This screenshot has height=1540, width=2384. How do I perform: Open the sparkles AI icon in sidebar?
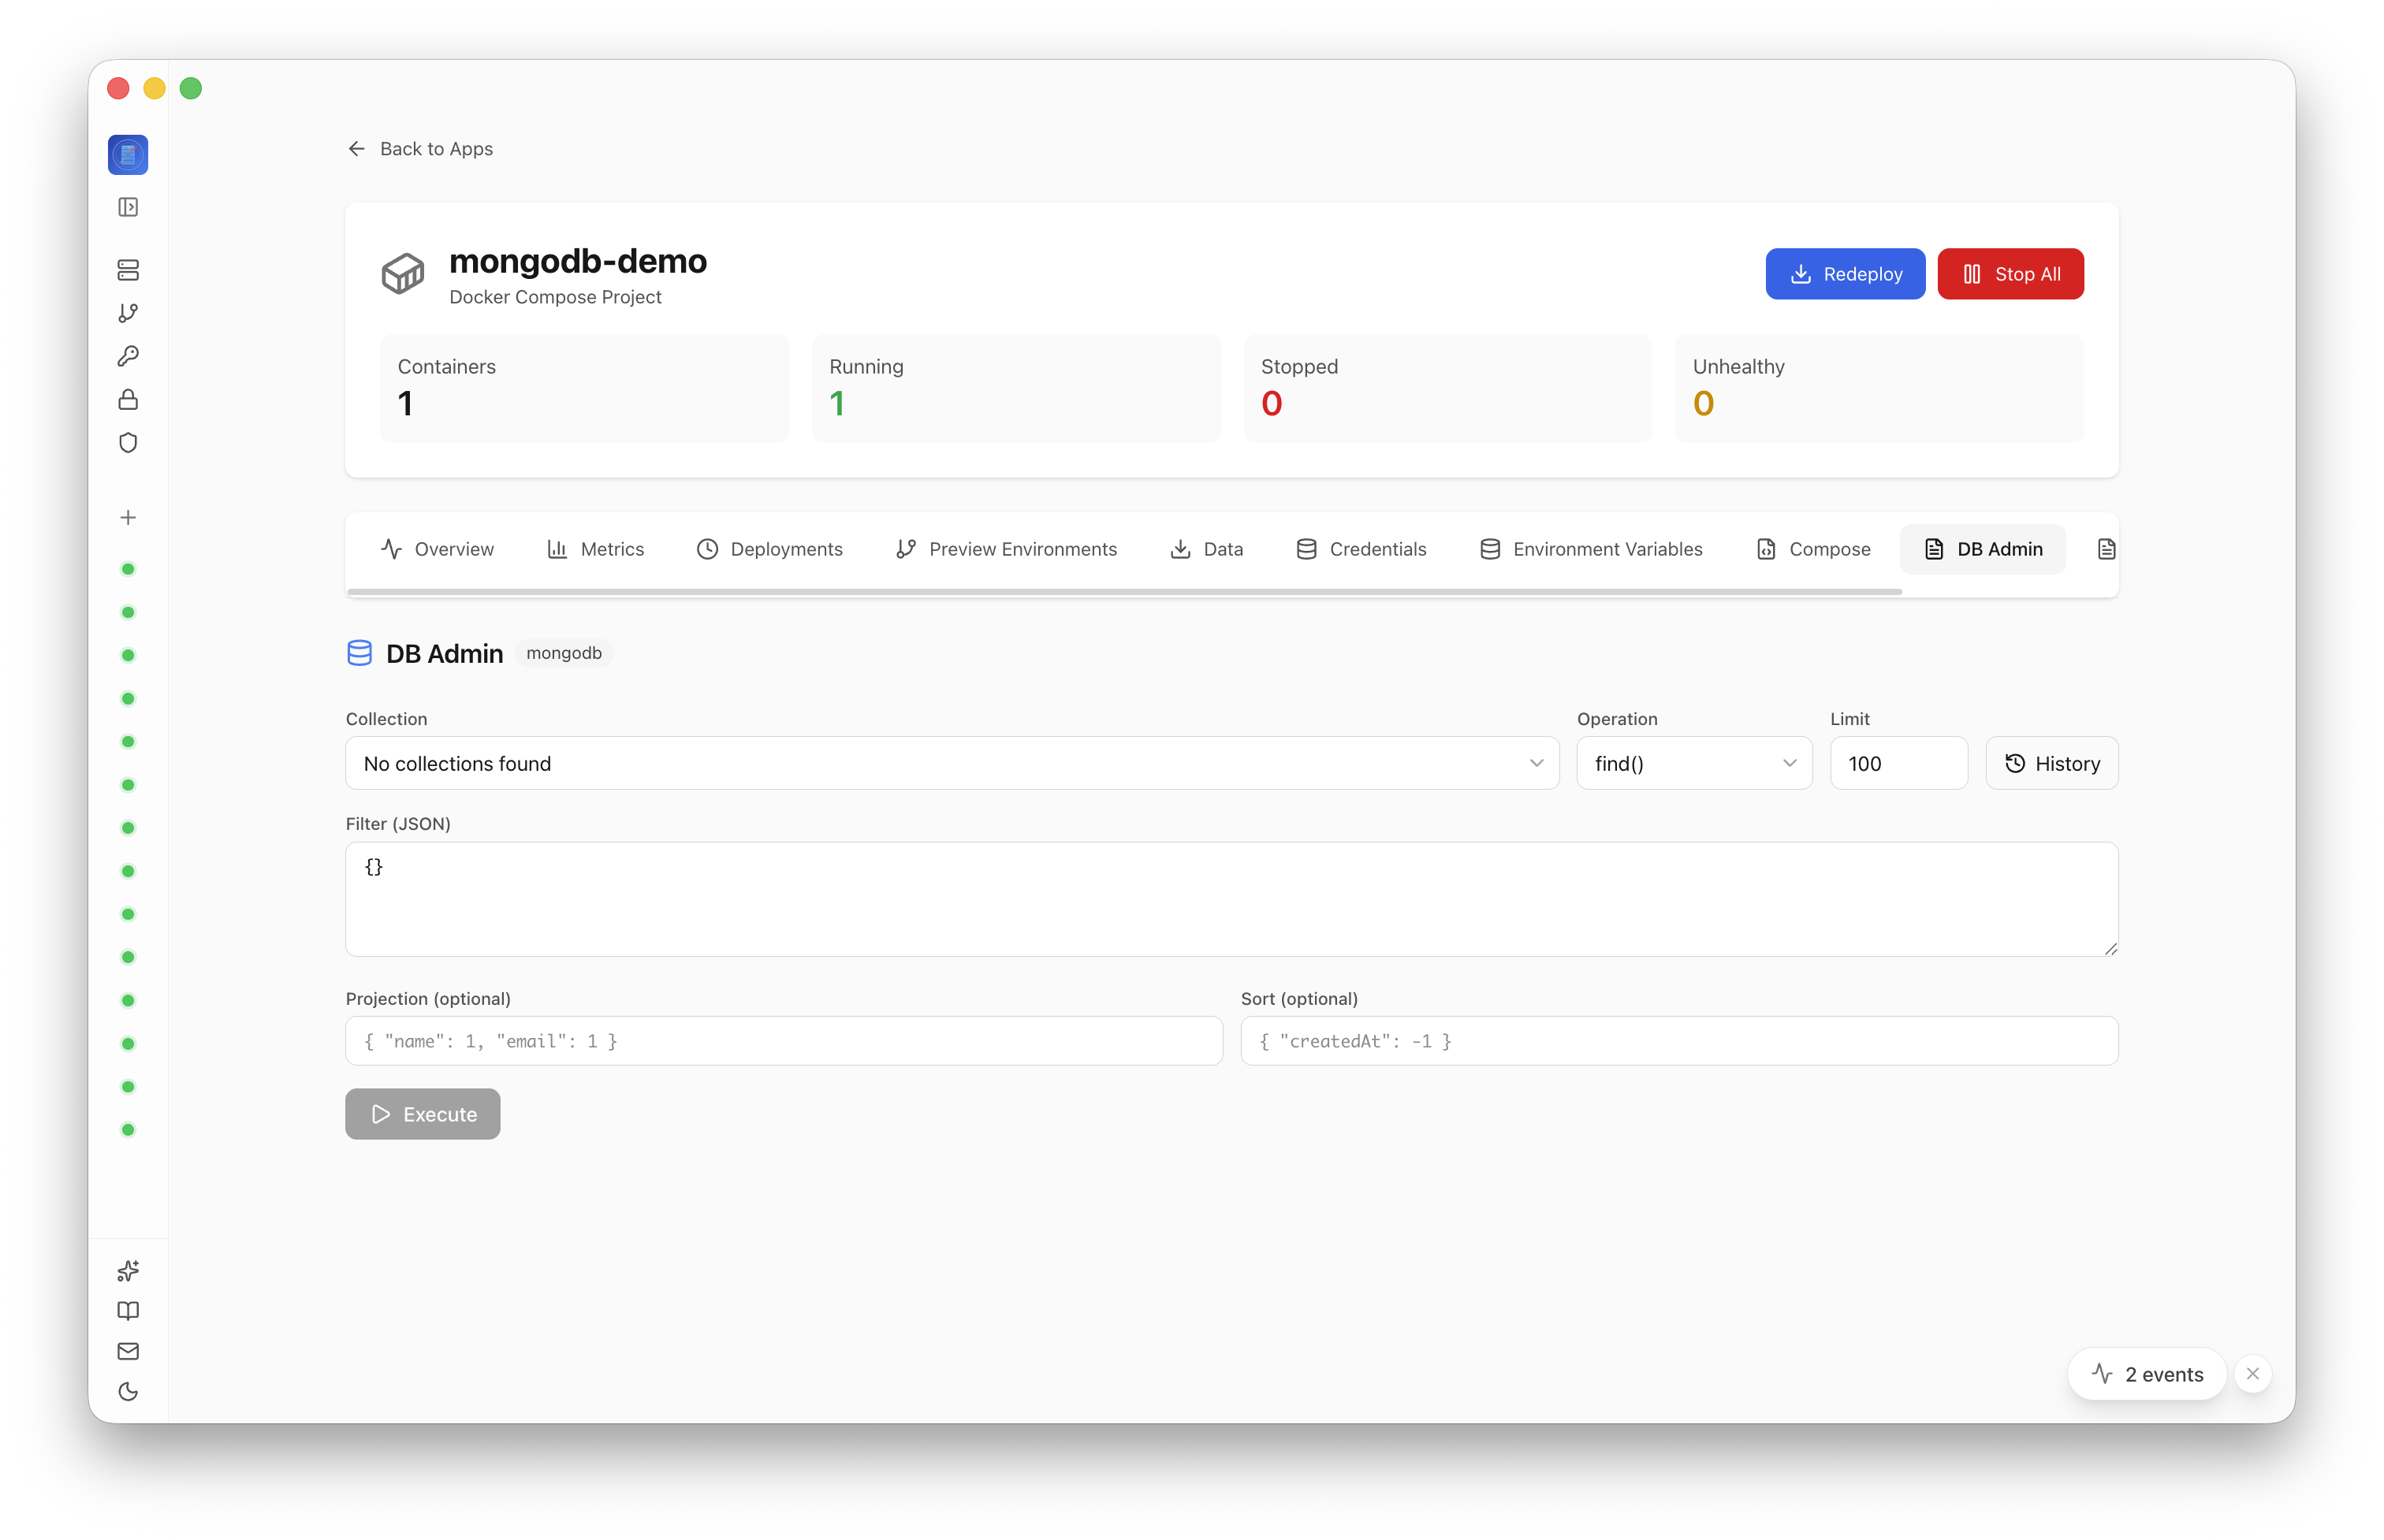point(128,1270)
